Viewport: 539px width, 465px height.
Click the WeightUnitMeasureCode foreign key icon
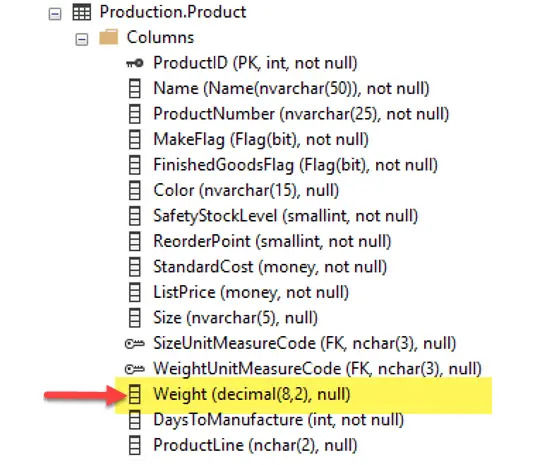[134, 369]
